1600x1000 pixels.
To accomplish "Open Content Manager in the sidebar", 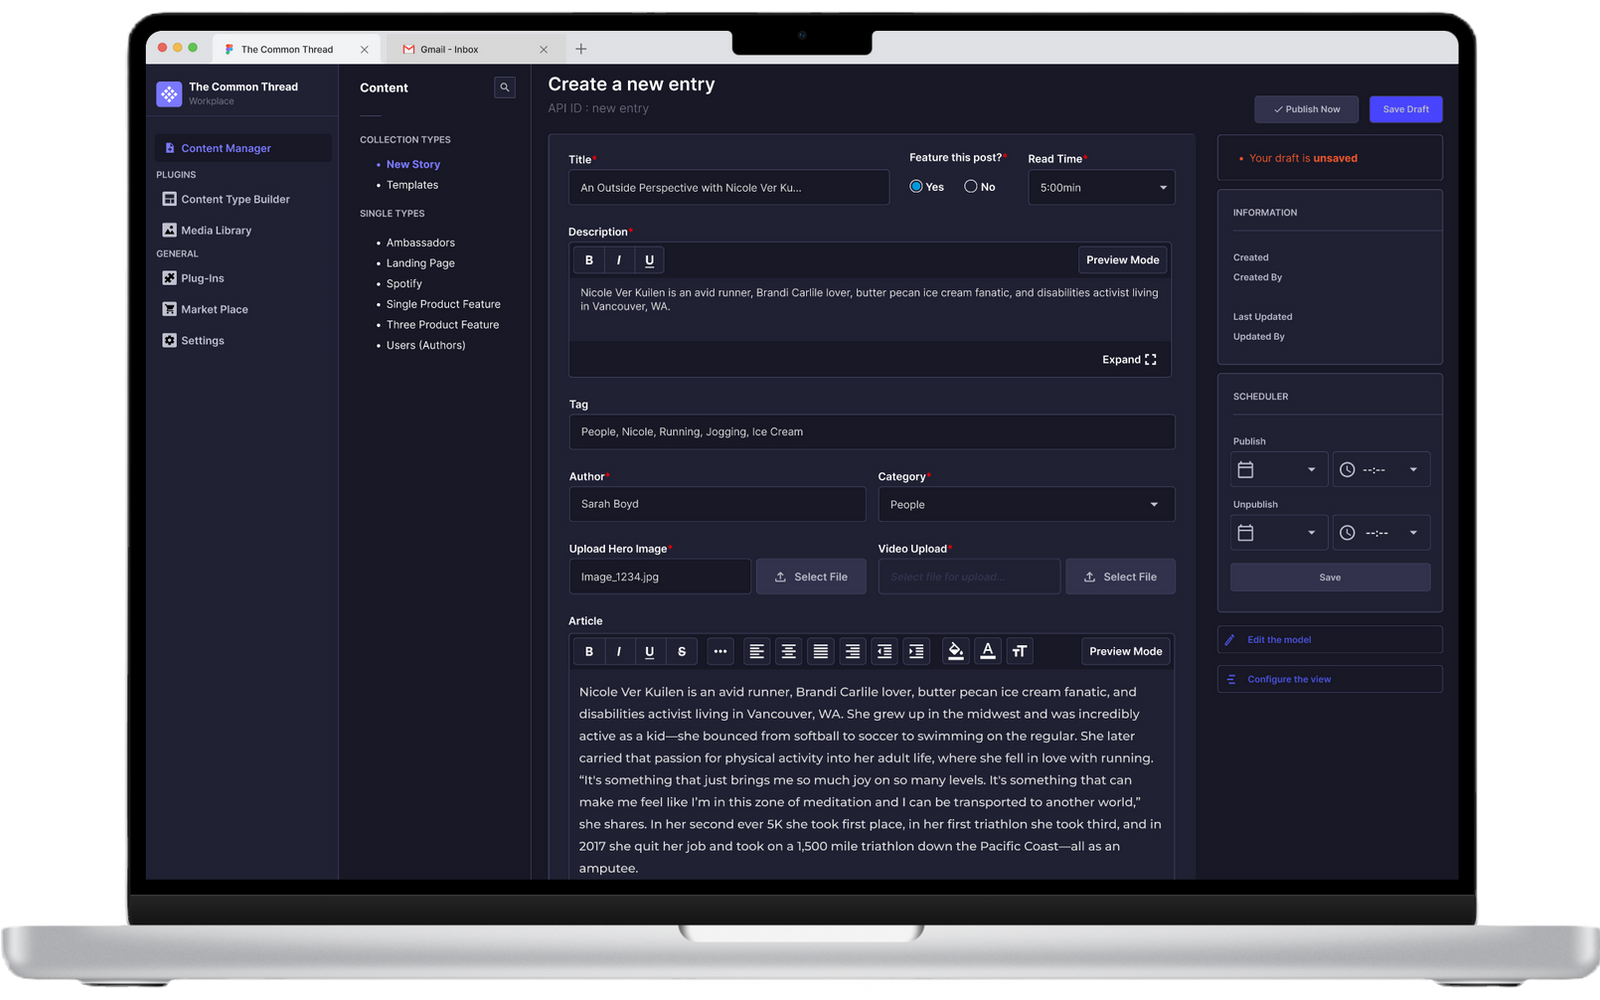I will click(x=243, y=148).
